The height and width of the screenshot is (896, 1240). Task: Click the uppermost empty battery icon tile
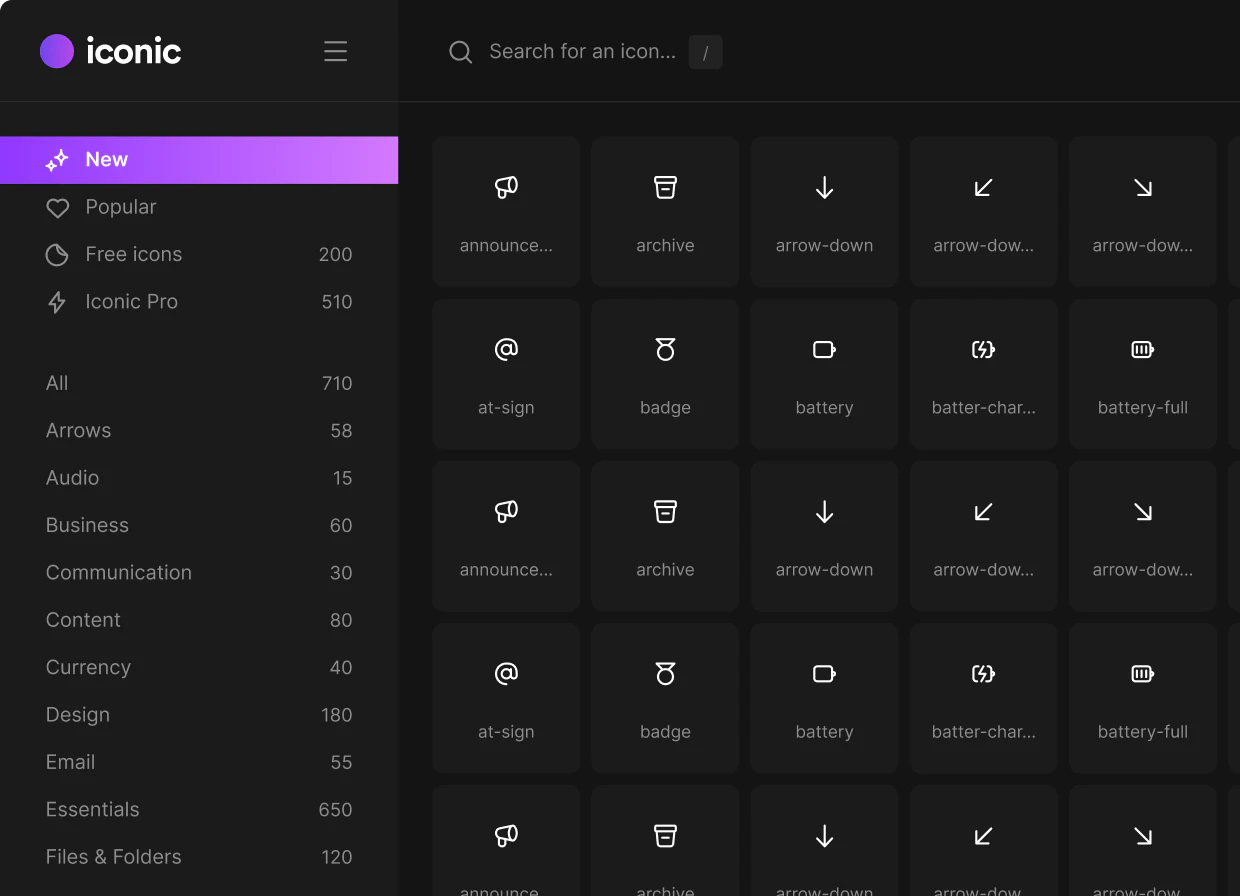pos(824,374)
